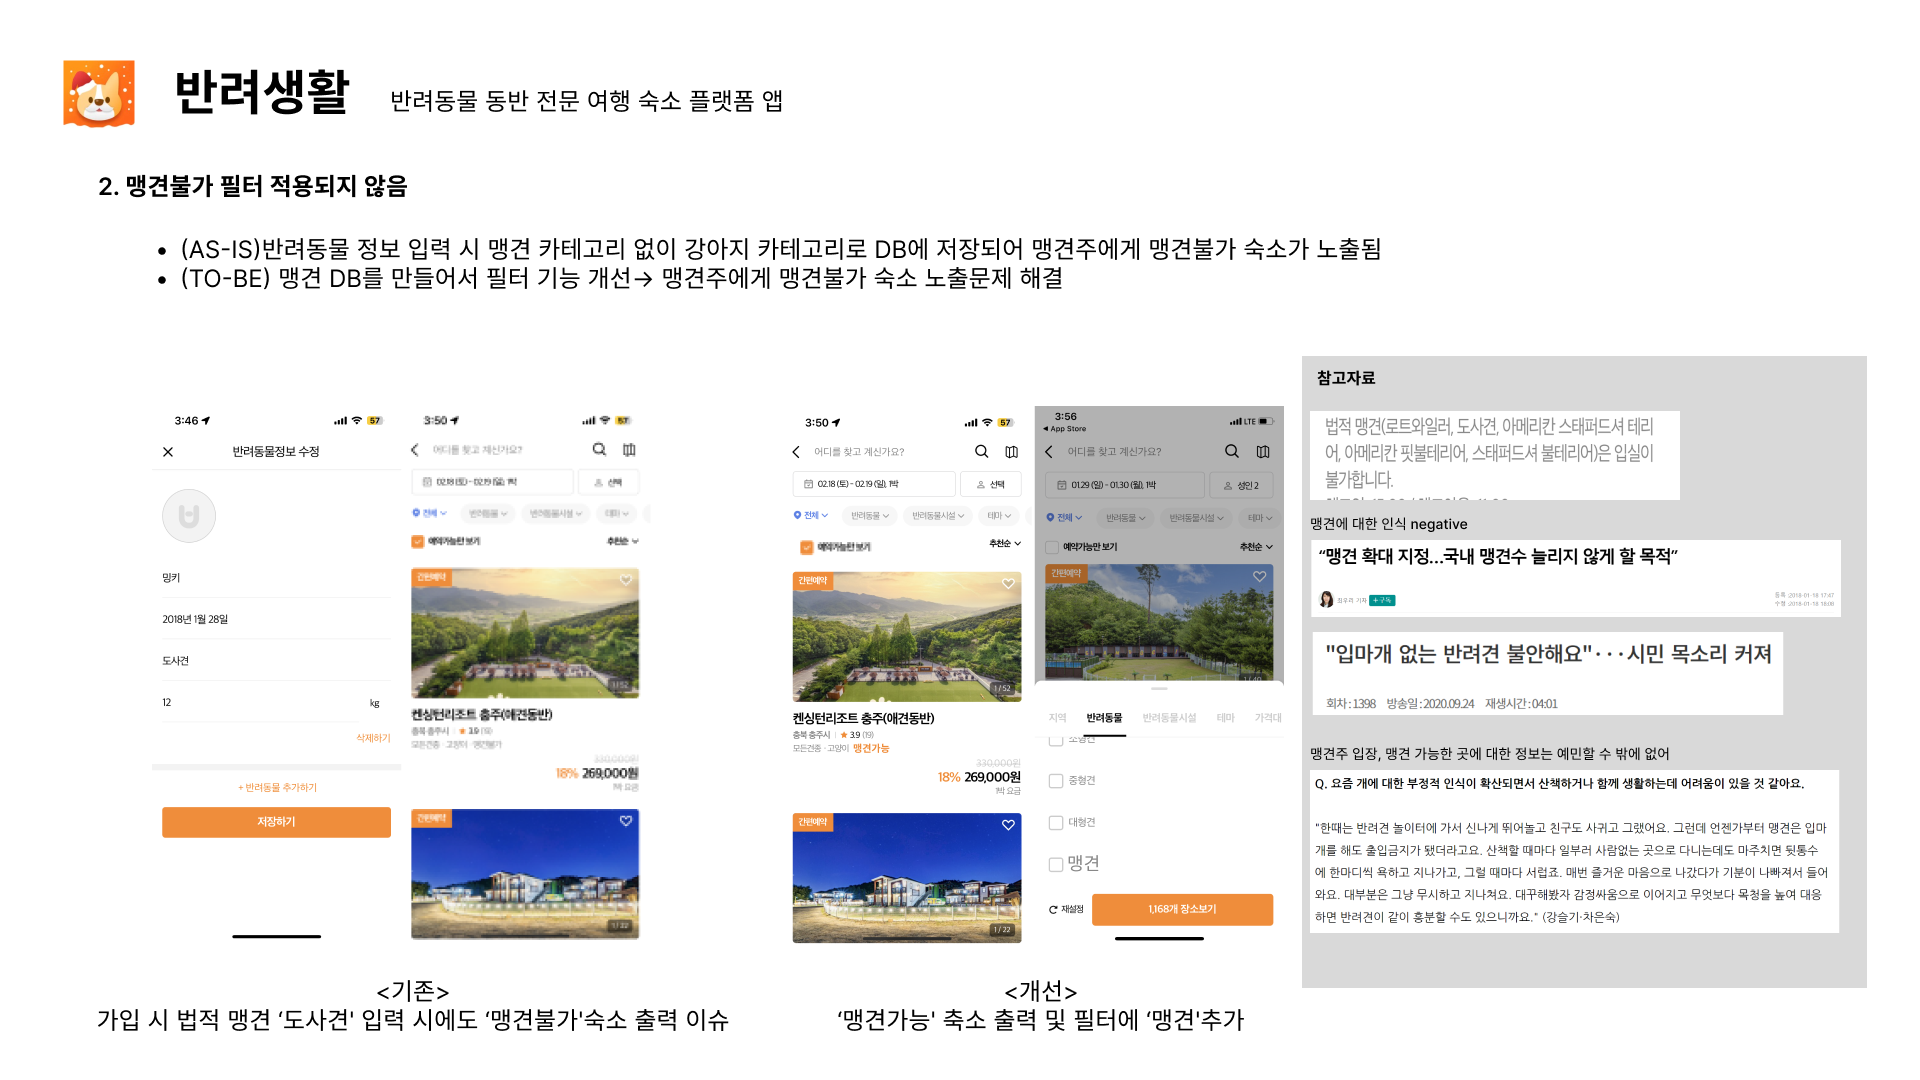Open the 성인 2 guest selector
The width and height of the screenshot is (1920, 1080).
click(x=1241, y=485)
